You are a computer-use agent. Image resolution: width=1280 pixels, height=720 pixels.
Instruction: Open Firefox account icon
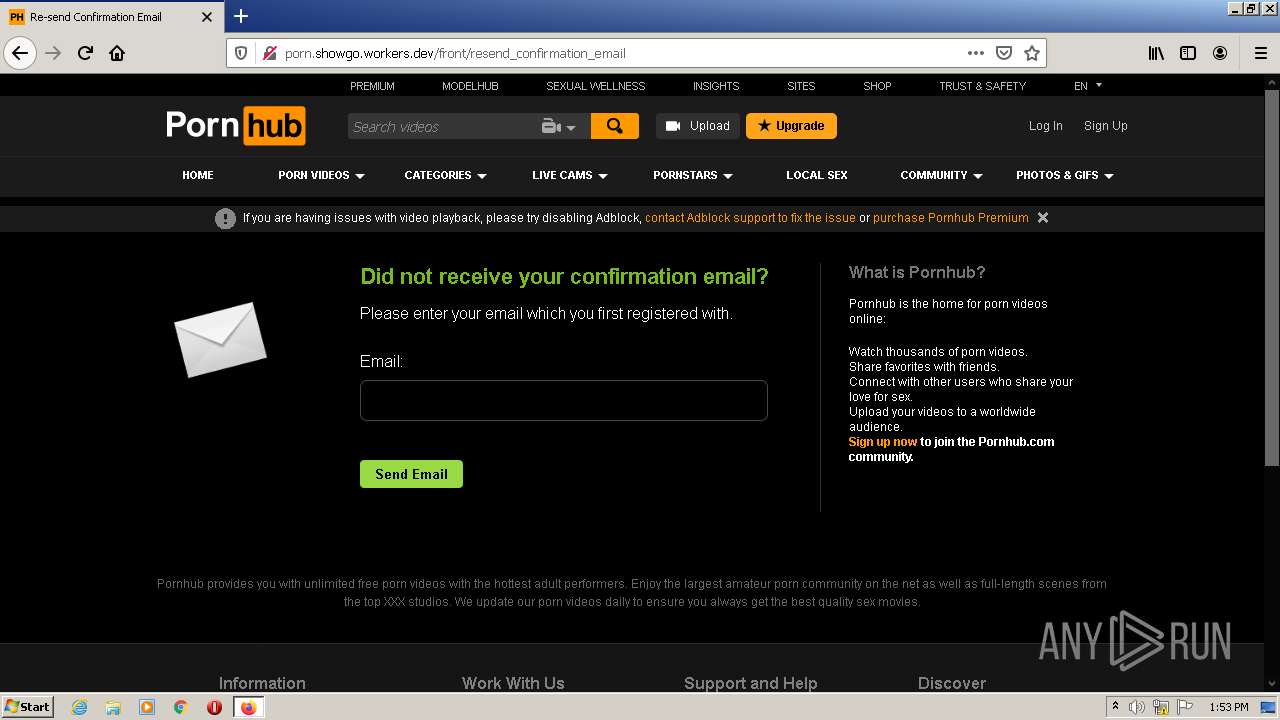(1220, 53)
